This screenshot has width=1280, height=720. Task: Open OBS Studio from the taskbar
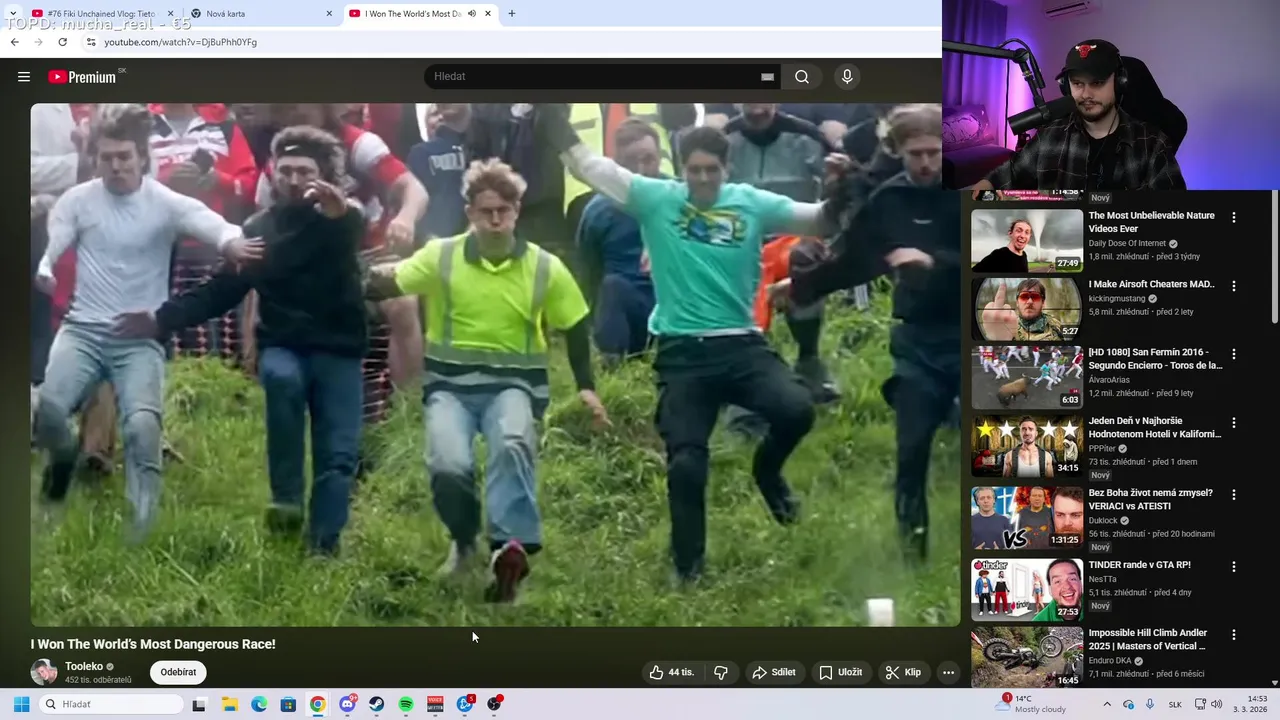(494, 704)
